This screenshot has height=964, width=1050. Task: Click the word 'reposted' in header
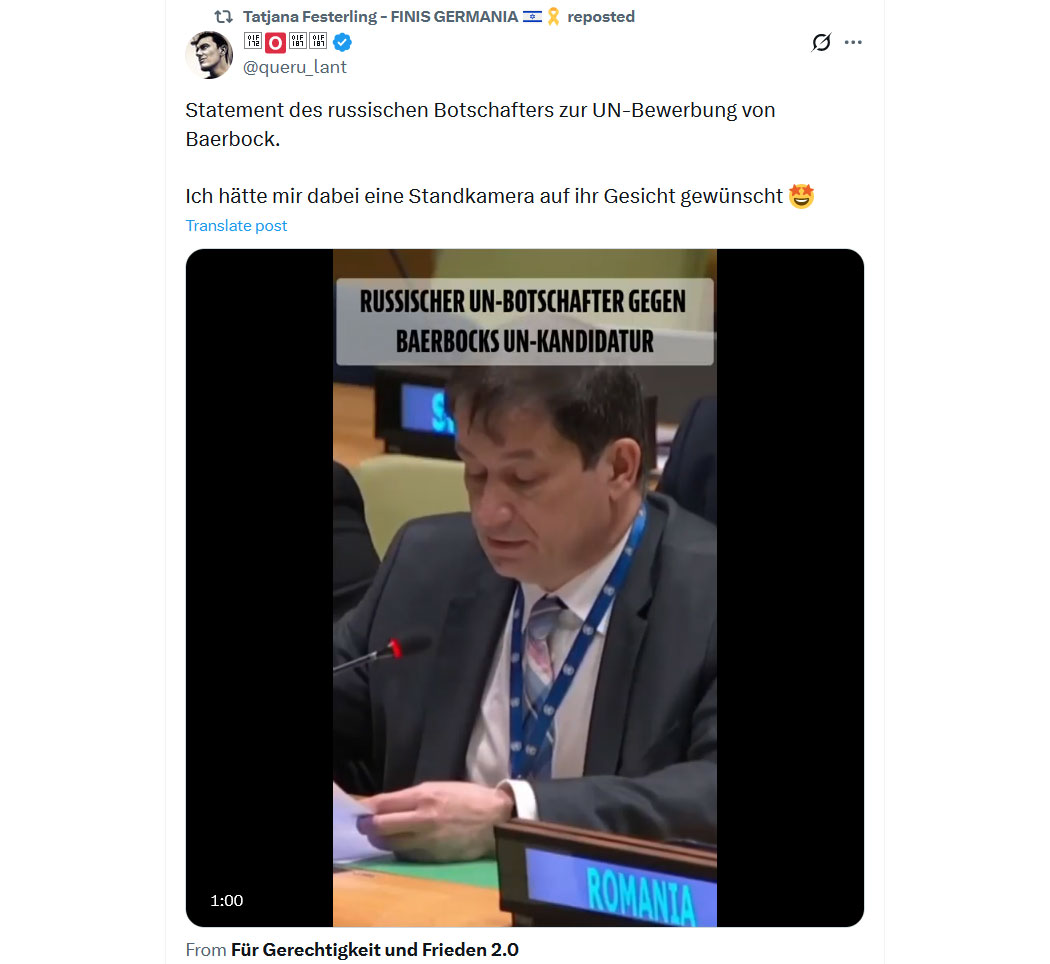[x=601, y=17]
